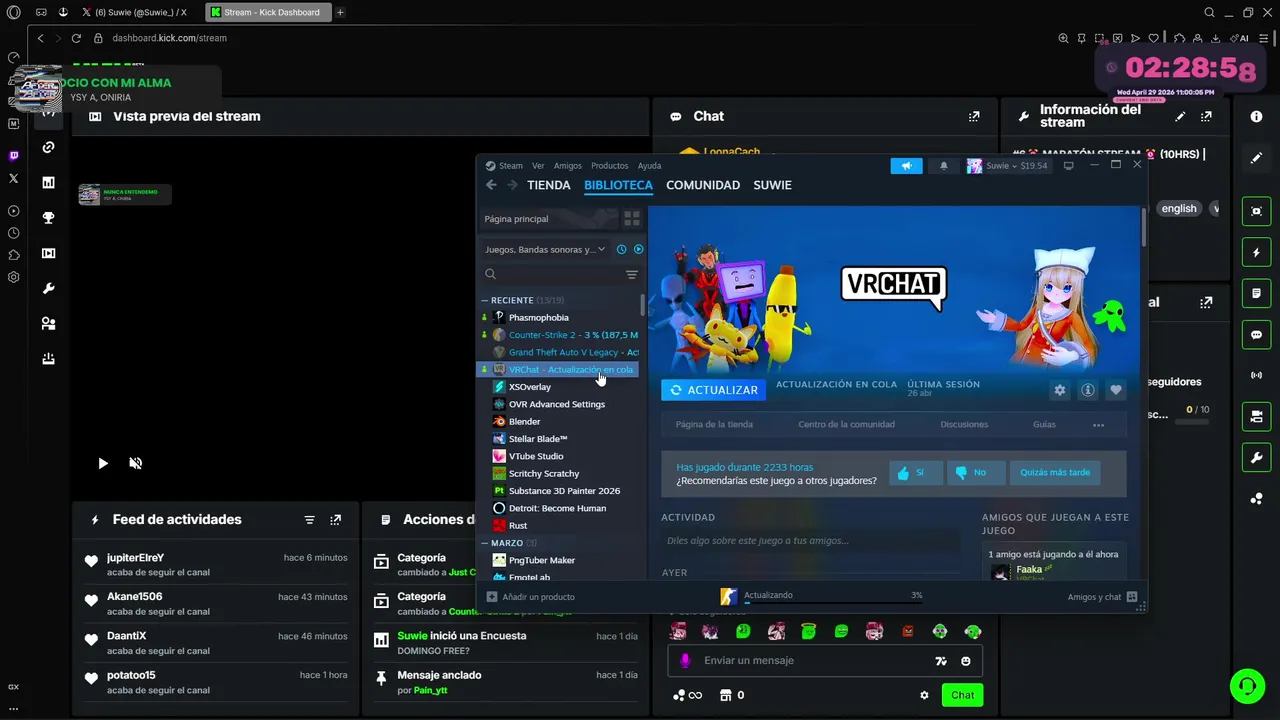Open Página de la tienda link
The image size is (1280, 720).
pos(714,425)
